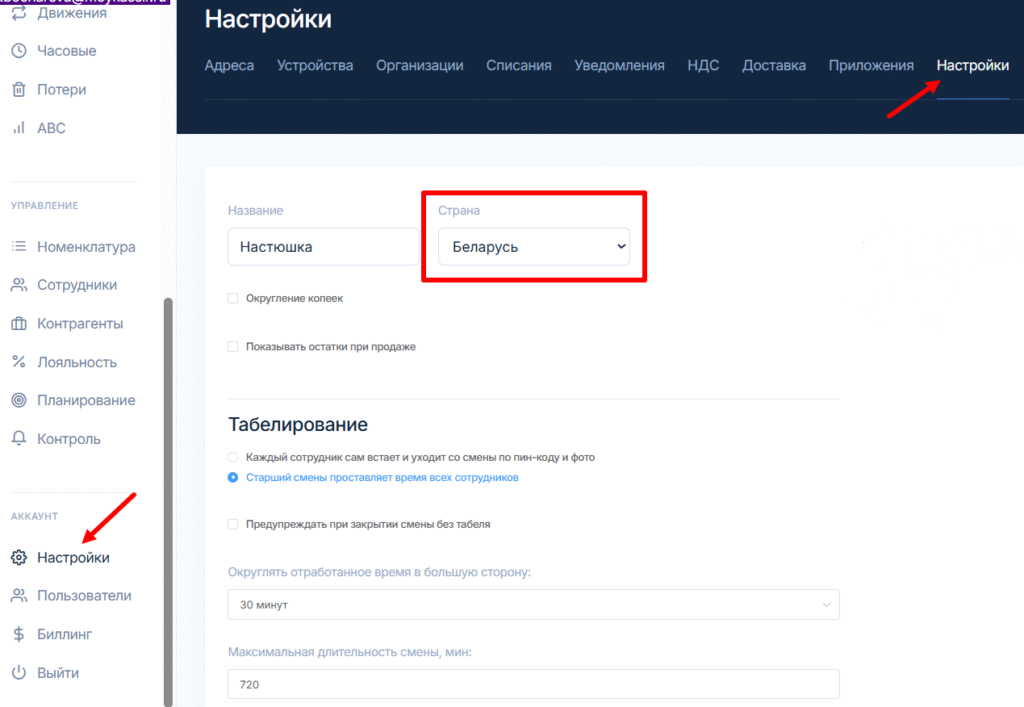Click the Название field containing Настюшка
The image size is (1024, 707).
(x=323, y=247)
